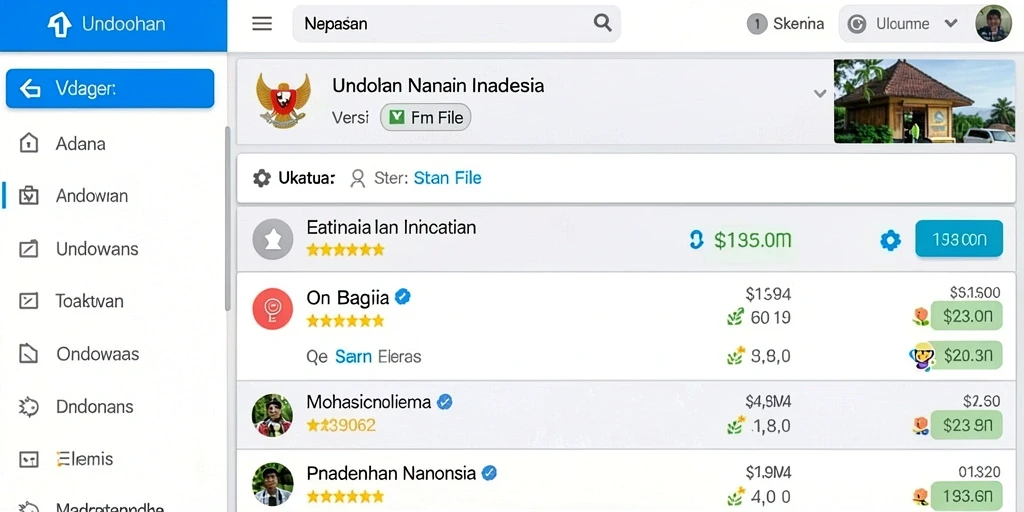The height and width of the screenshot is (512, 1024).
Task: Click the Undoohan upload logo icon
Action: pyautogui.click(x=59, y=25)
